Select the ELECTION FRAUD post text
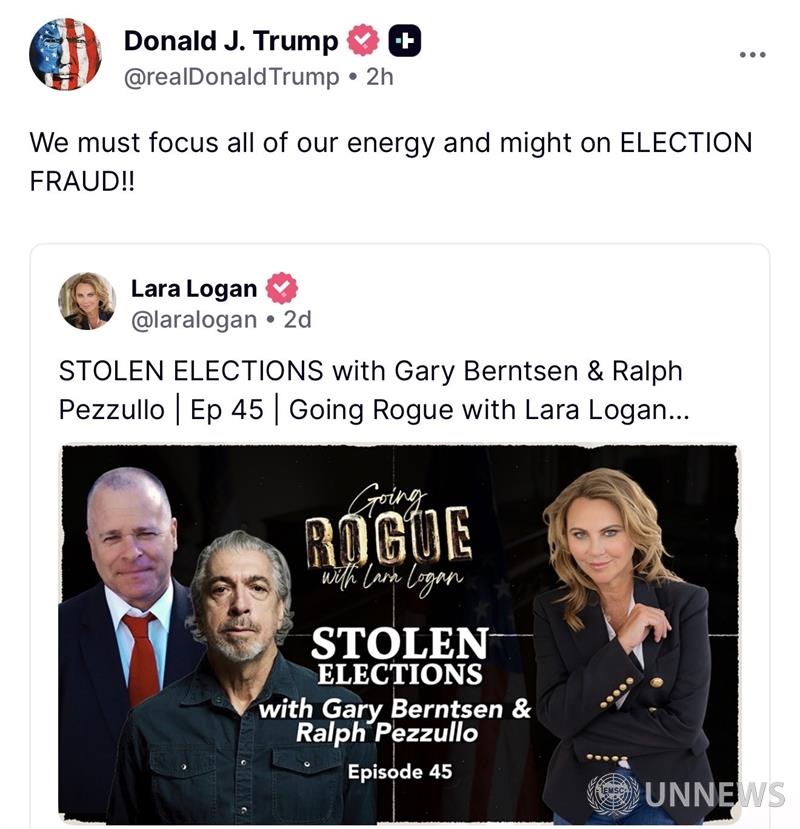This screenshot has height=829, width=800. (x=391, y=162)
